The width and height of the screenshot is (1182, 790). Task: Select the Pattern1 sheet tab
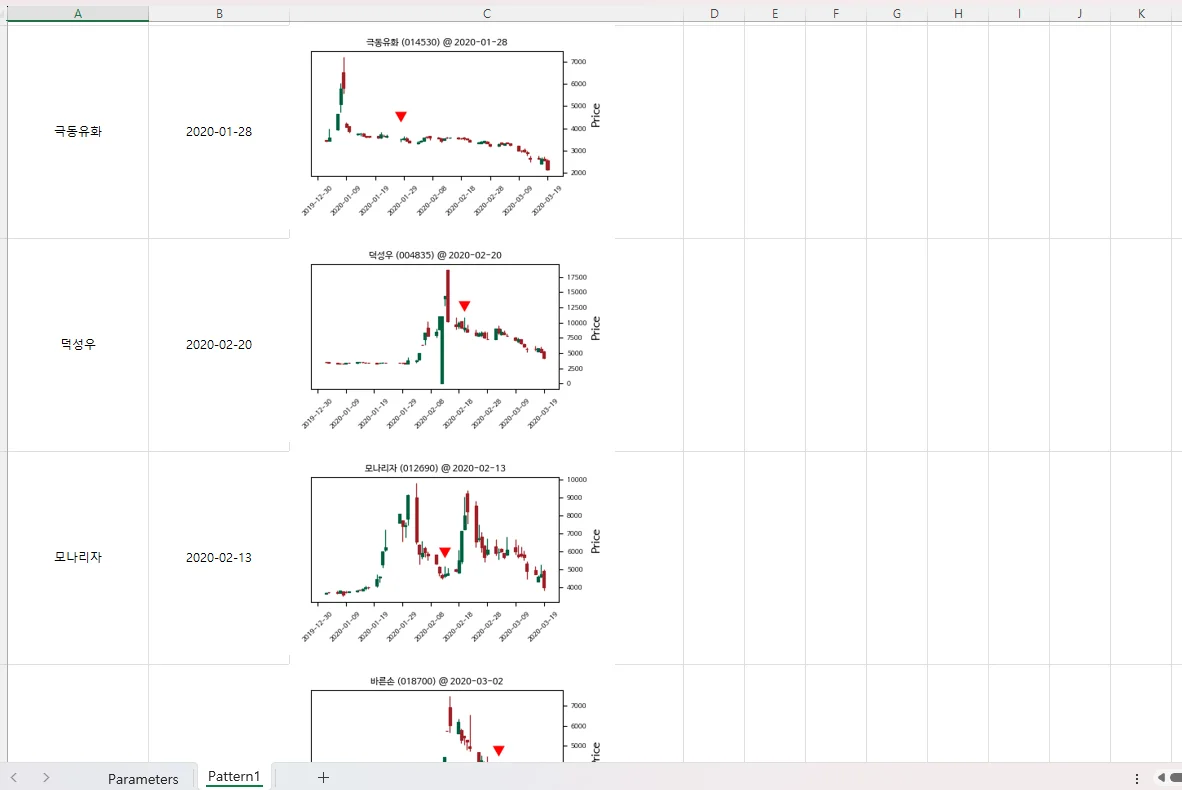[x=234, y=777]
